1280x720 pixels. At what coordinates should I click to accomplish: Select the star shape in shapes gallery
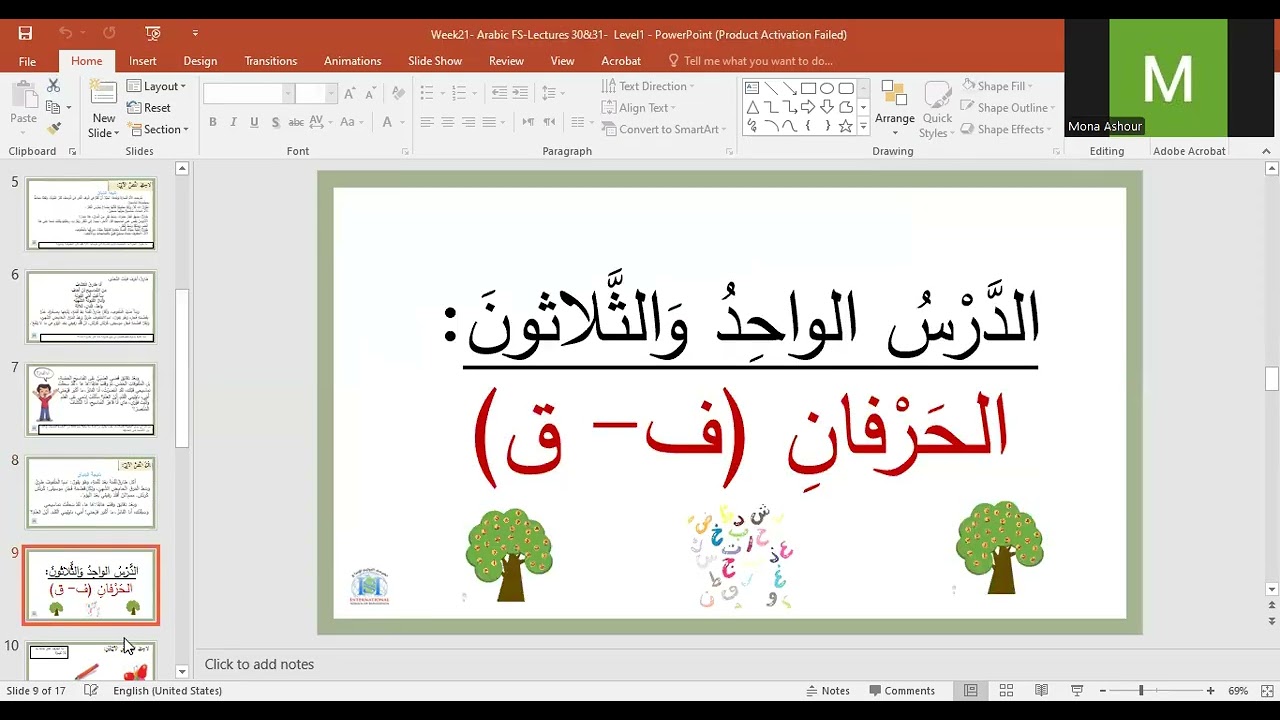(846, 126)
